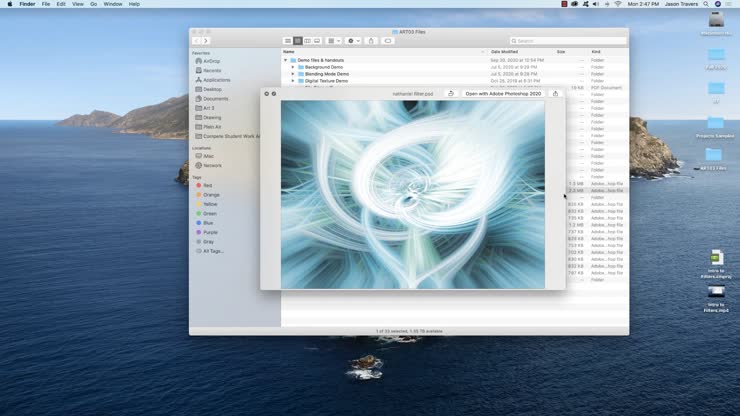Viewport: 740px width, 416px height.
Task: Open Plein Air folder in sidebar
Action: pos(208,127)
